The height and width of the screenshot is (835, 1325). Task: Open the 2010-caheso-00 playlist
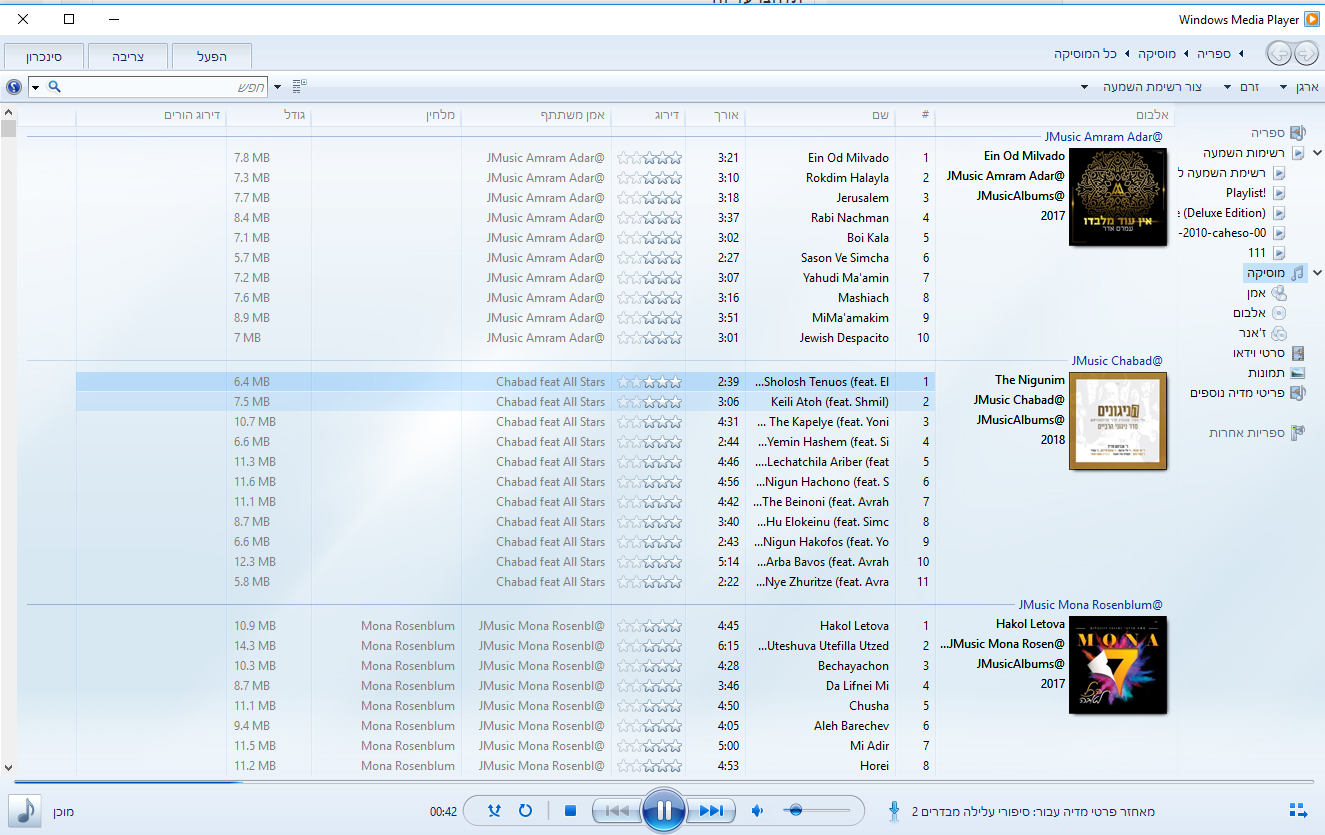1232,233
